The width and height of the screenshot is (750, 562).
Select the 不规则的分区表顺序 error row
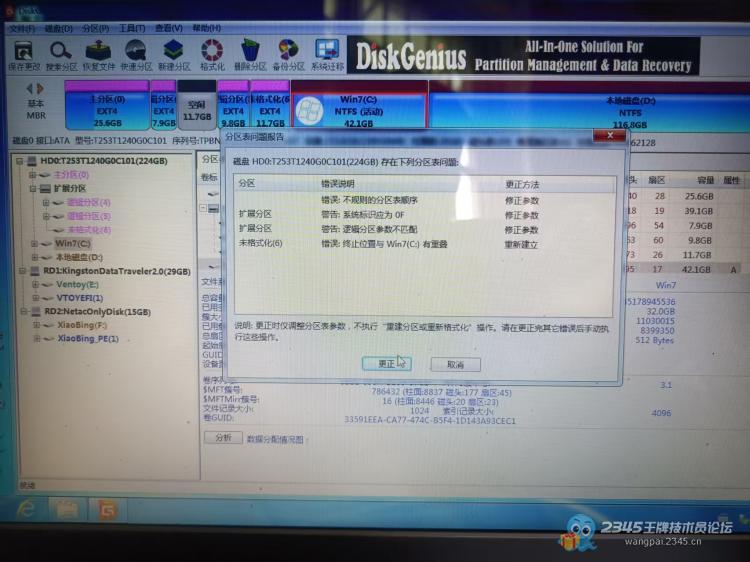pyautogui.click(x=423, y=200)
